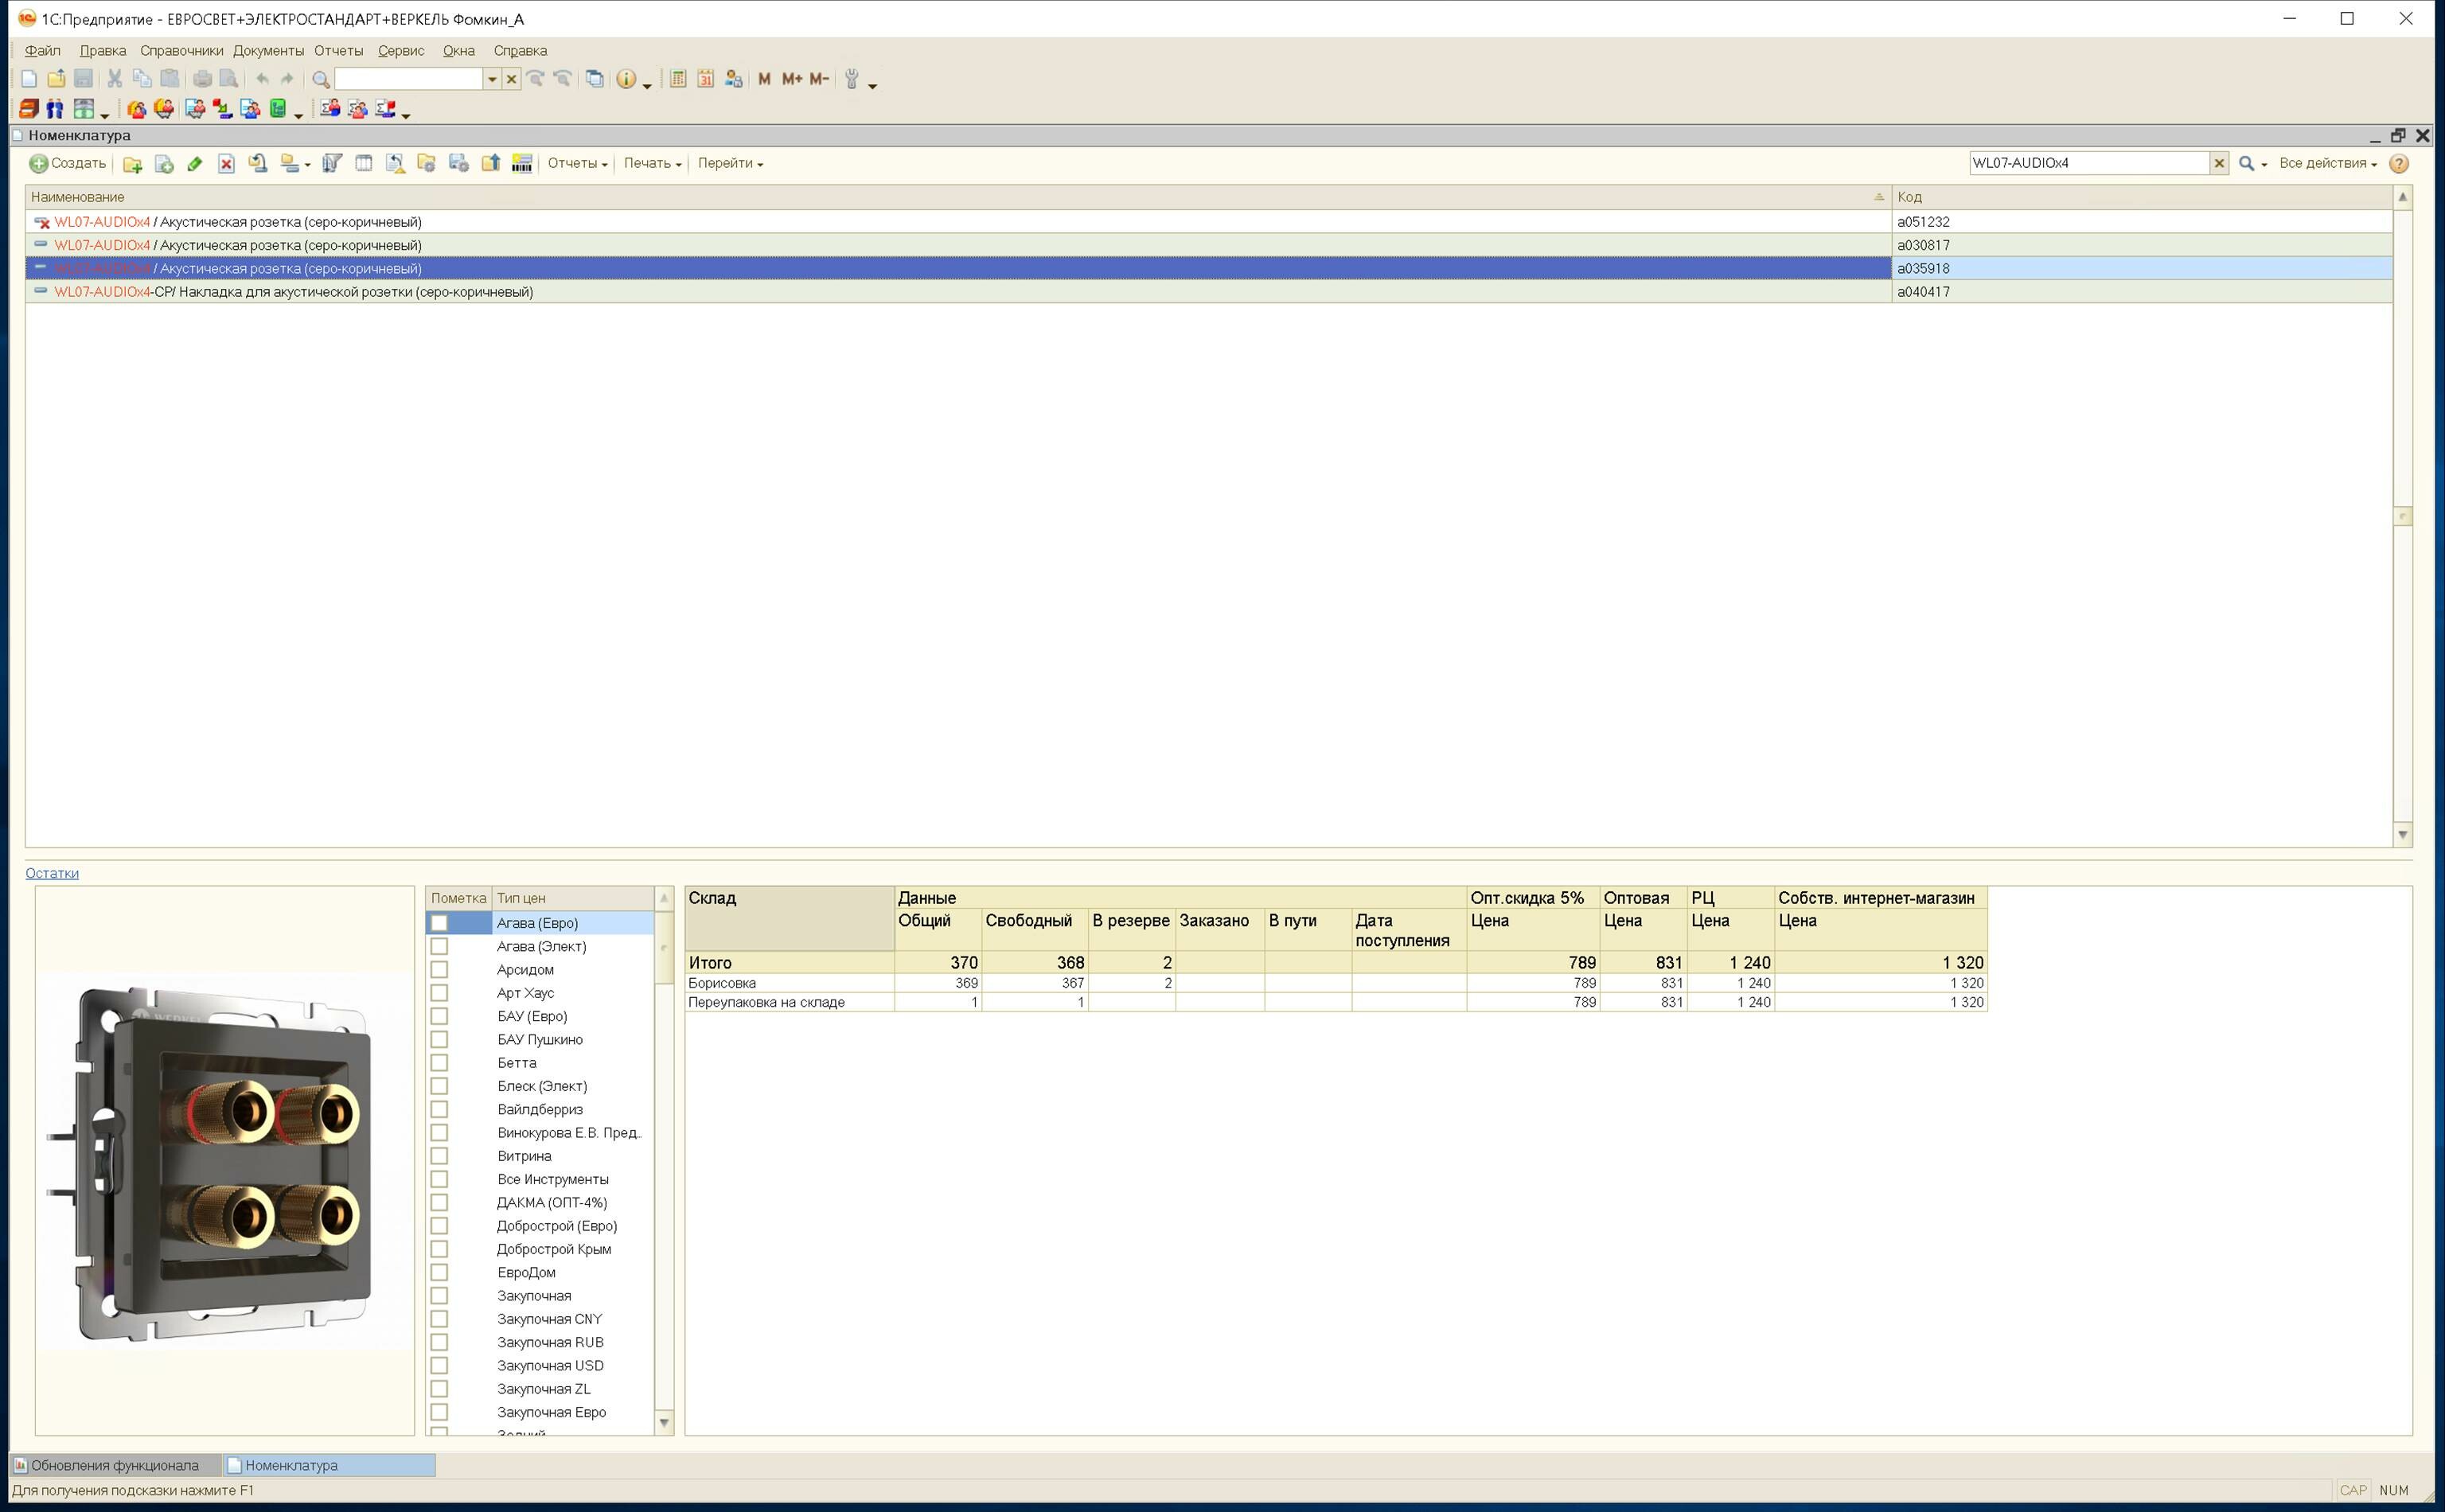Open the Печать dropdown menu

652,164
